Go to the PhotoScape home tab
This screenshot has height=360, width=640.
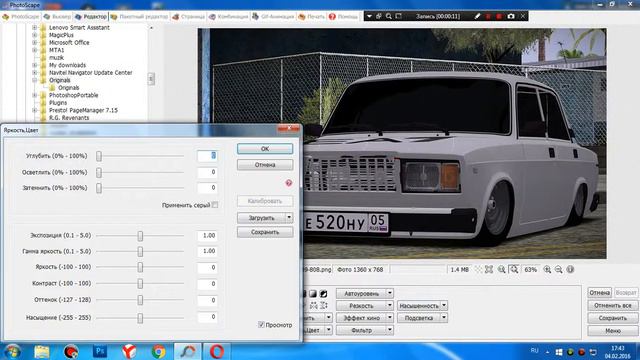pos(21,17)
